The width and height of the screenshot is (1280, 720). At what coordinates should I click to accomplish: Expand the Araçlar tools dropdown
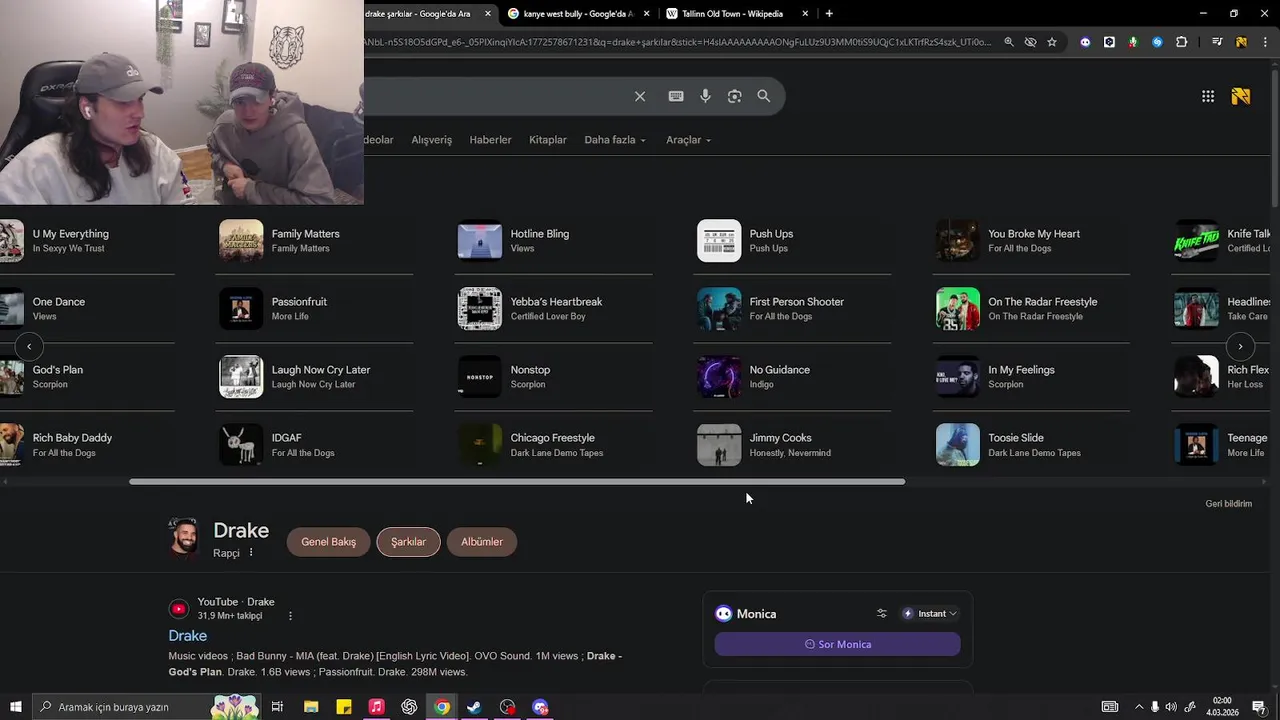coord(689,140)
